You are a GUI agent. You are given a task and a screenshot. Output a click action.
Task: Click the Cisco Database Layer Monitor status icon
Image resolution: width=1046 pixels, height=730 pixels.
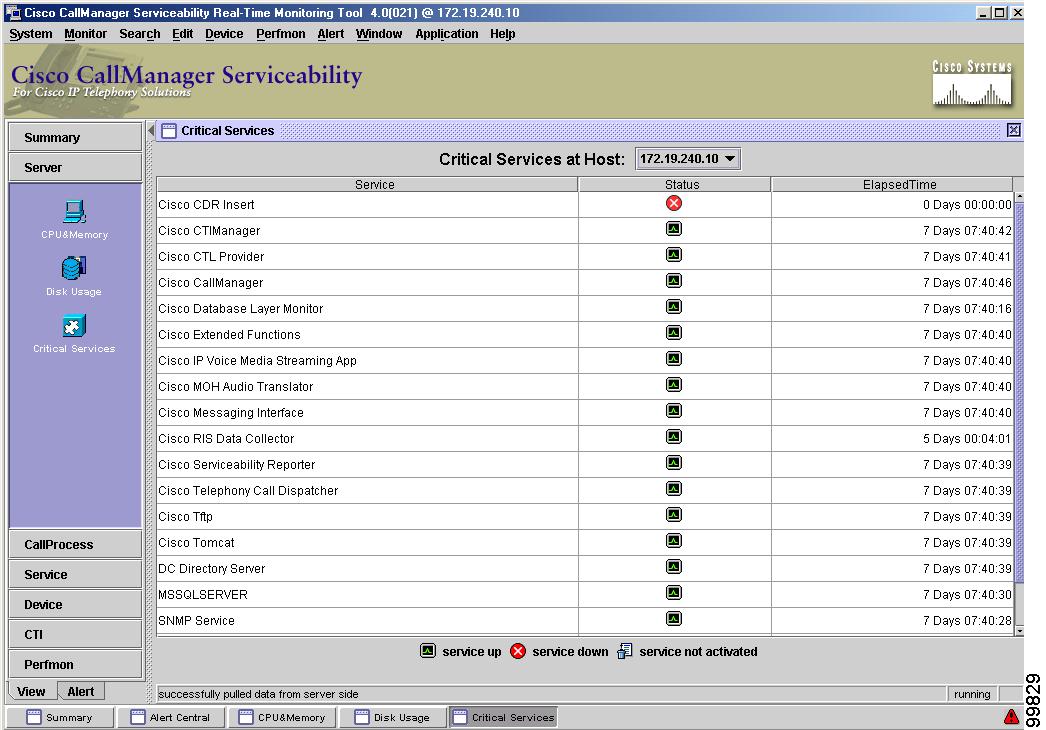coord(674,307)
